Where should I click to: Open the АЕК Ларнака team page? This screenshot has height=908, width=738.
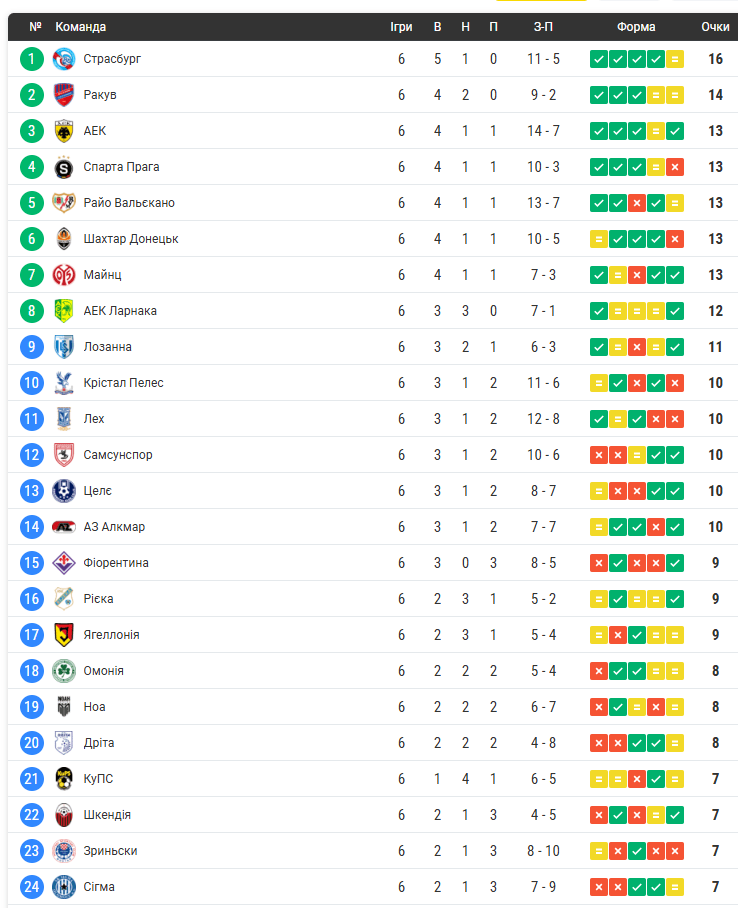click(x=120, y=311)
